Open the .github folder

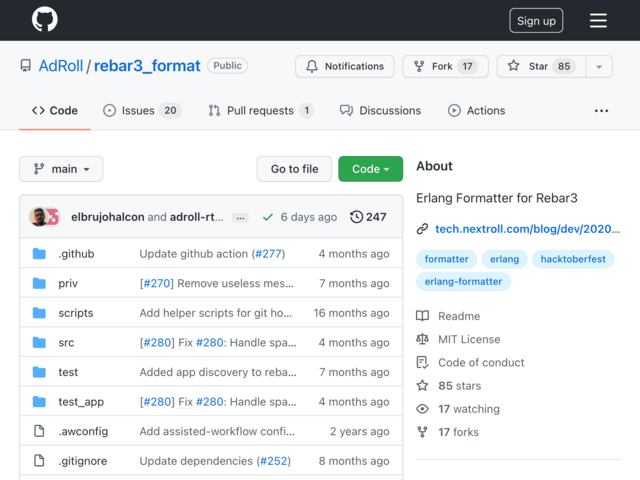click(76, 253)
